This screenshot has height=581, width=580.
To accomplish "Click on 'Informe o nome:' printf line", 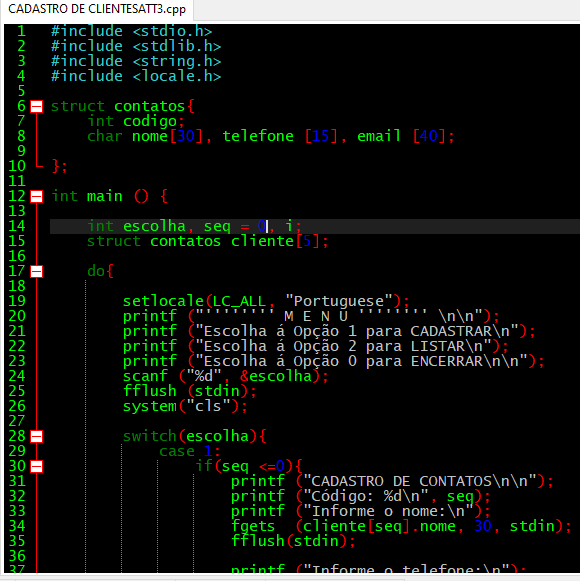I will click(361, 511).
